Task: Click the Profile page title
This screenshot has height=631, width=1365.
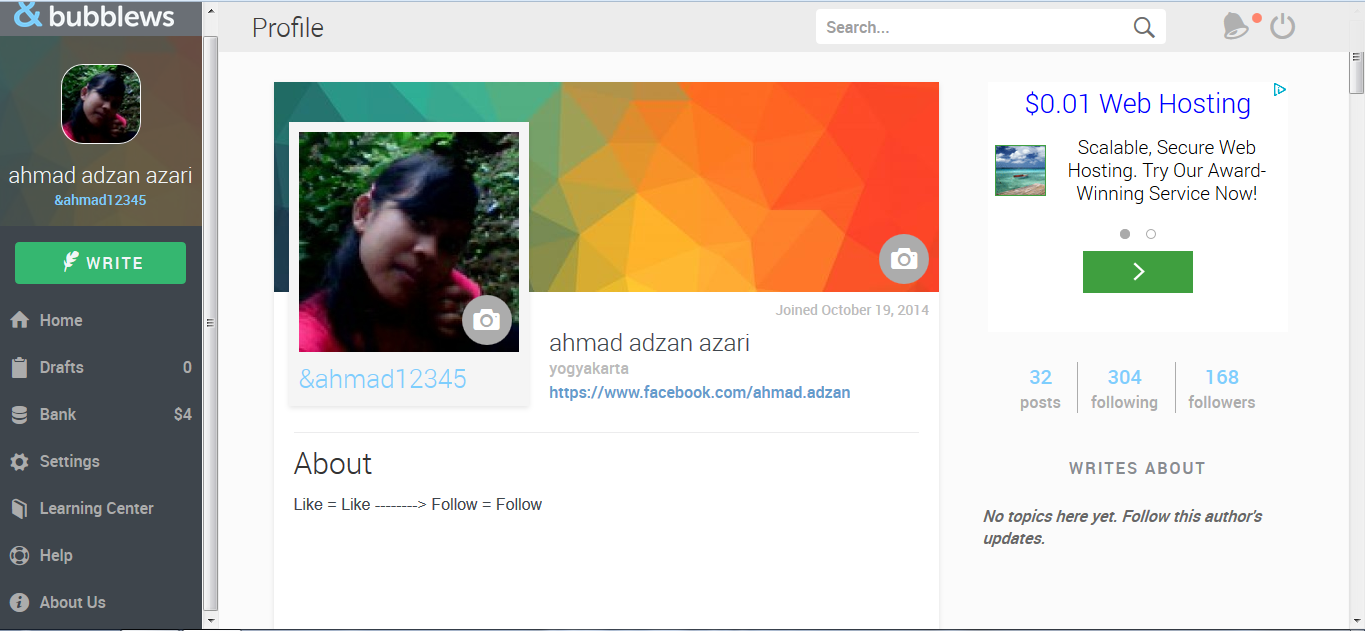Action: pos(288,28)
